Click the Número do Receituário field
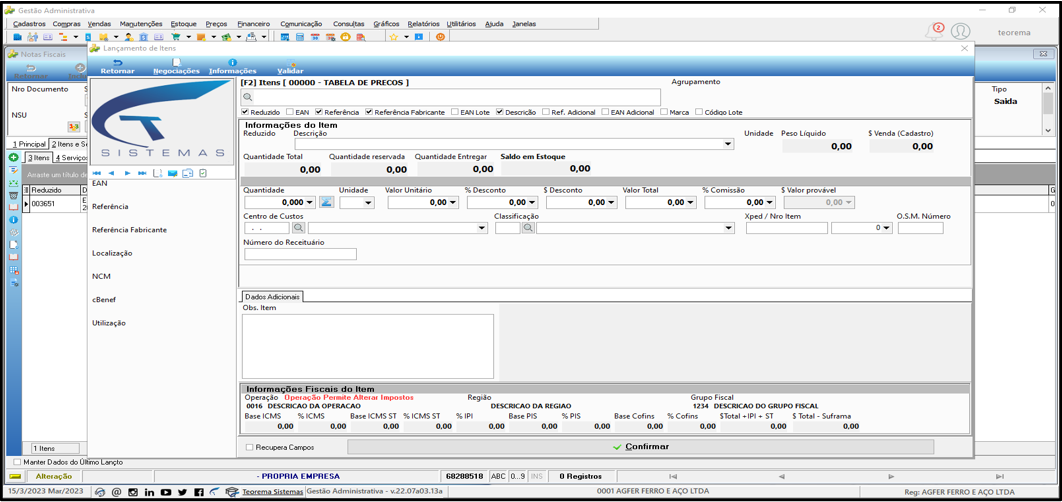Viewport: 1062px width, 502px height. (300, 254)
